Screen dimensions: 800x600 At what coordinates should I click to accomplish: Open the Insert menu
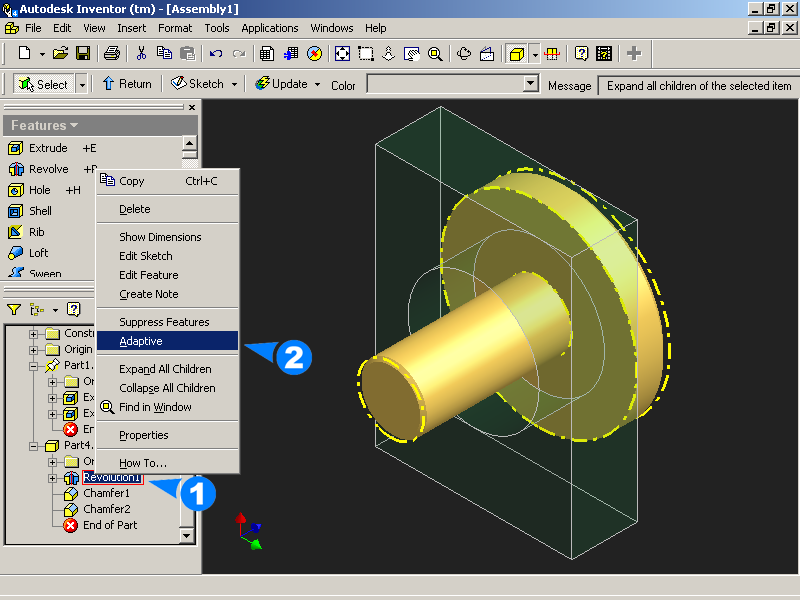132,28
